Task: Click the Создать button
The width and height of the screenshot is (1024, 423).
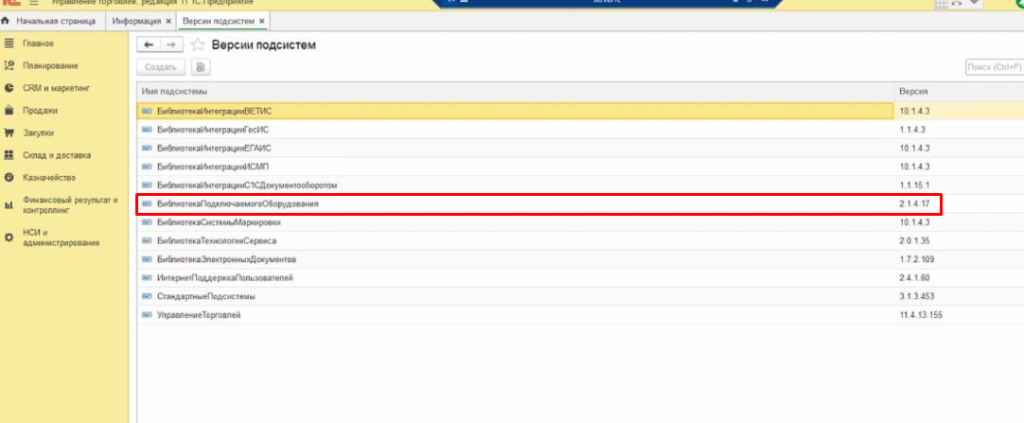Action: click(x=161, y=67)
